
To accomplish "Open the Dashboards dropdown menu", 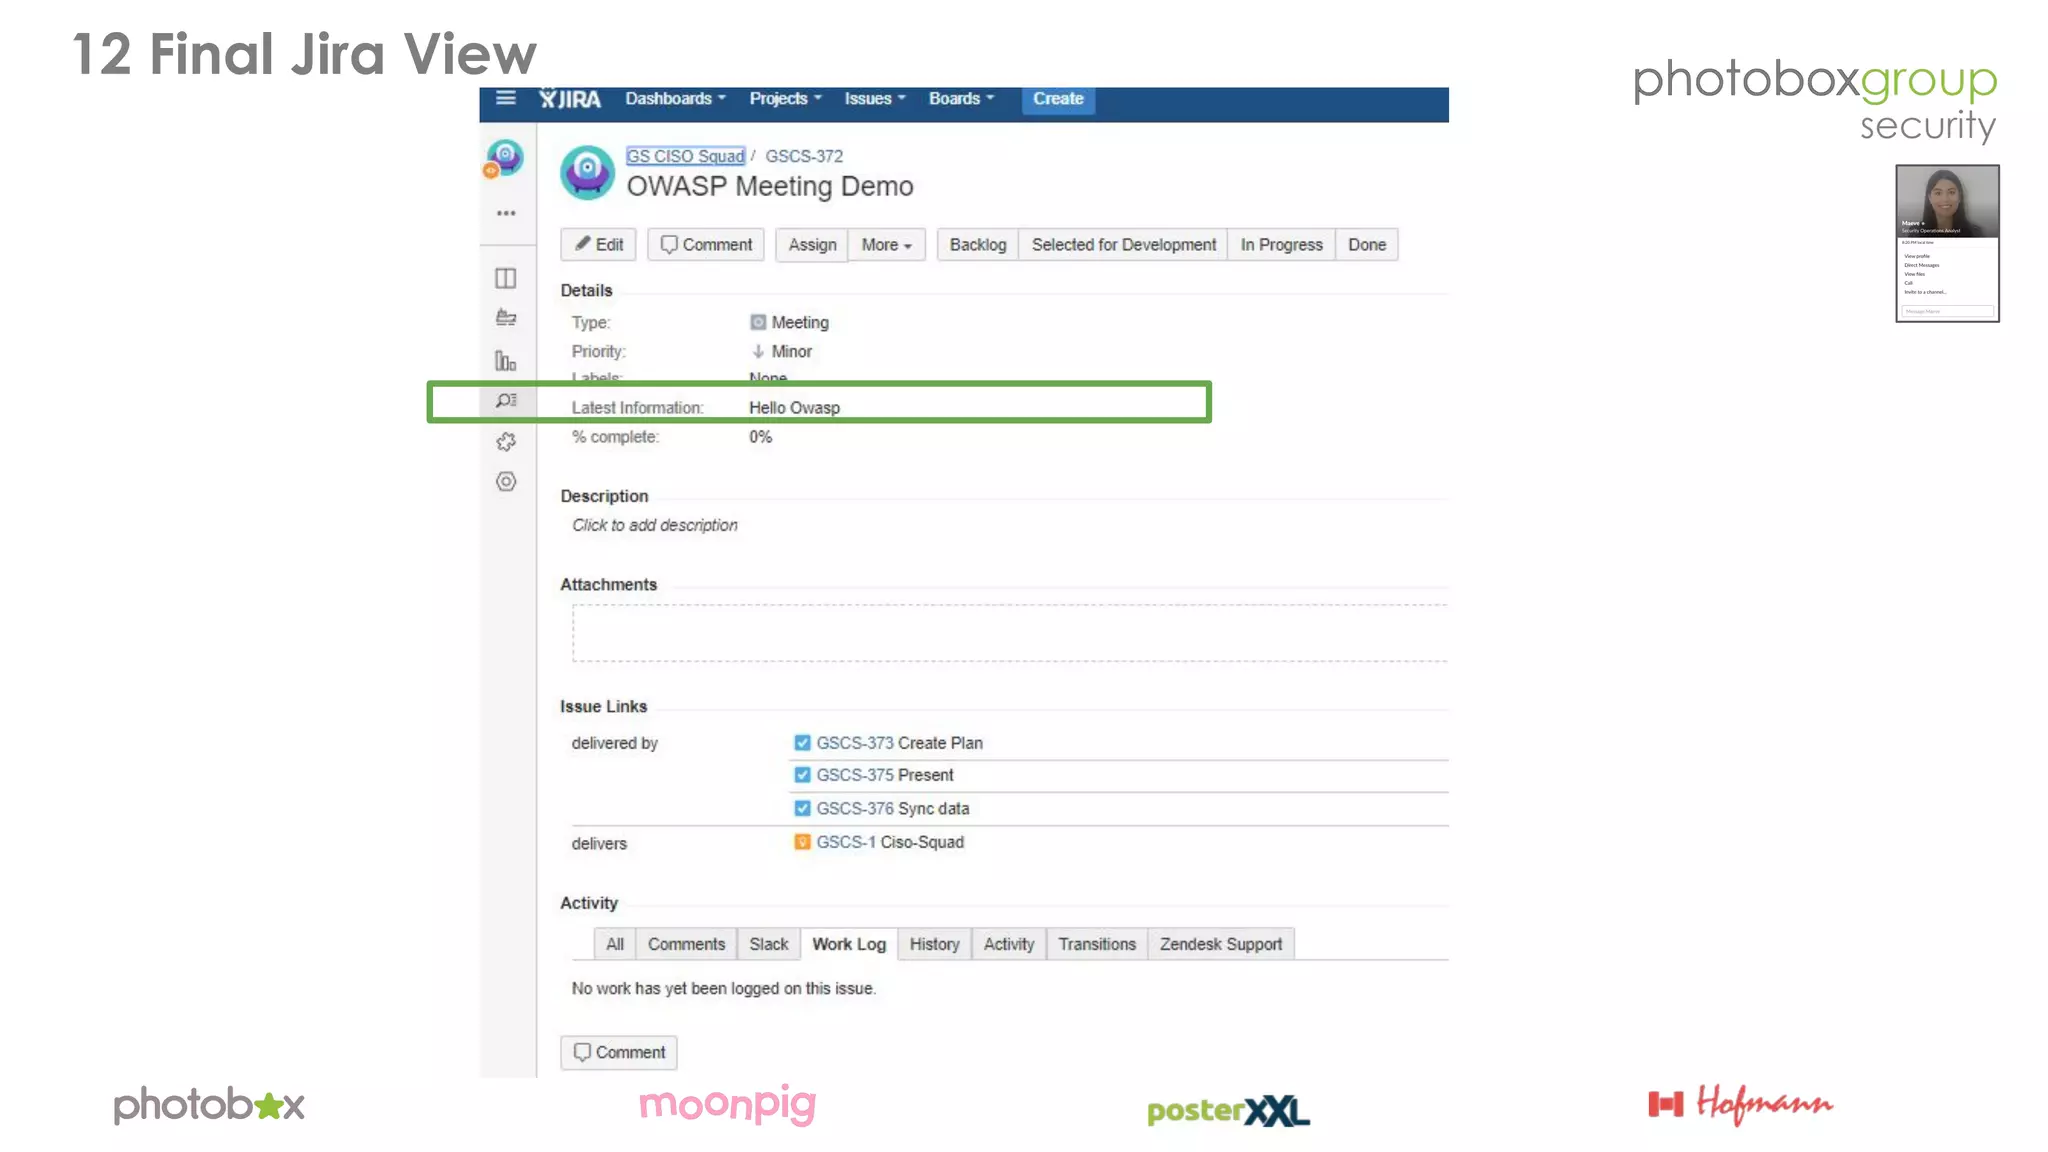I will coord(675,98).
